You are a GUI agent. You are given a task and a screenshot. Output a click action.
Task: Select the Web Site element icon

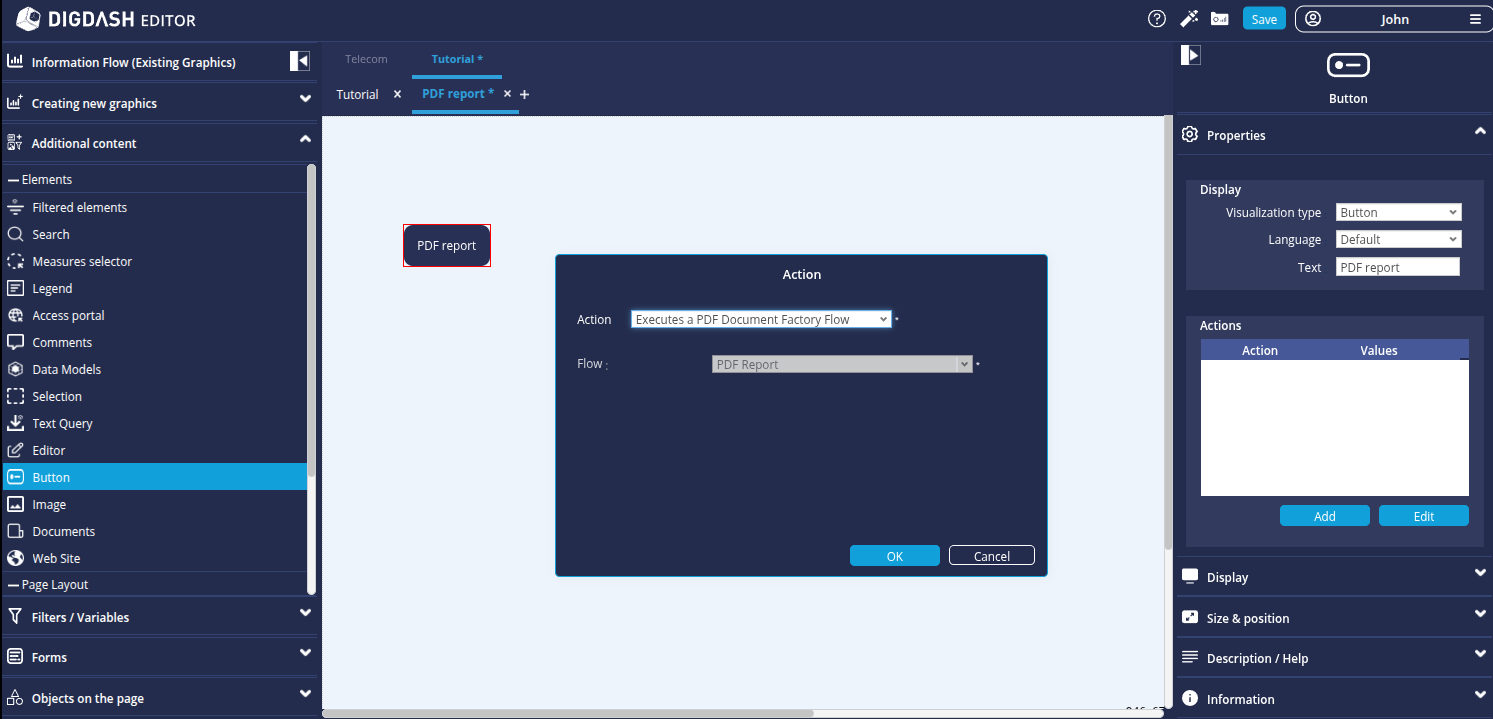tap(15, 558)
